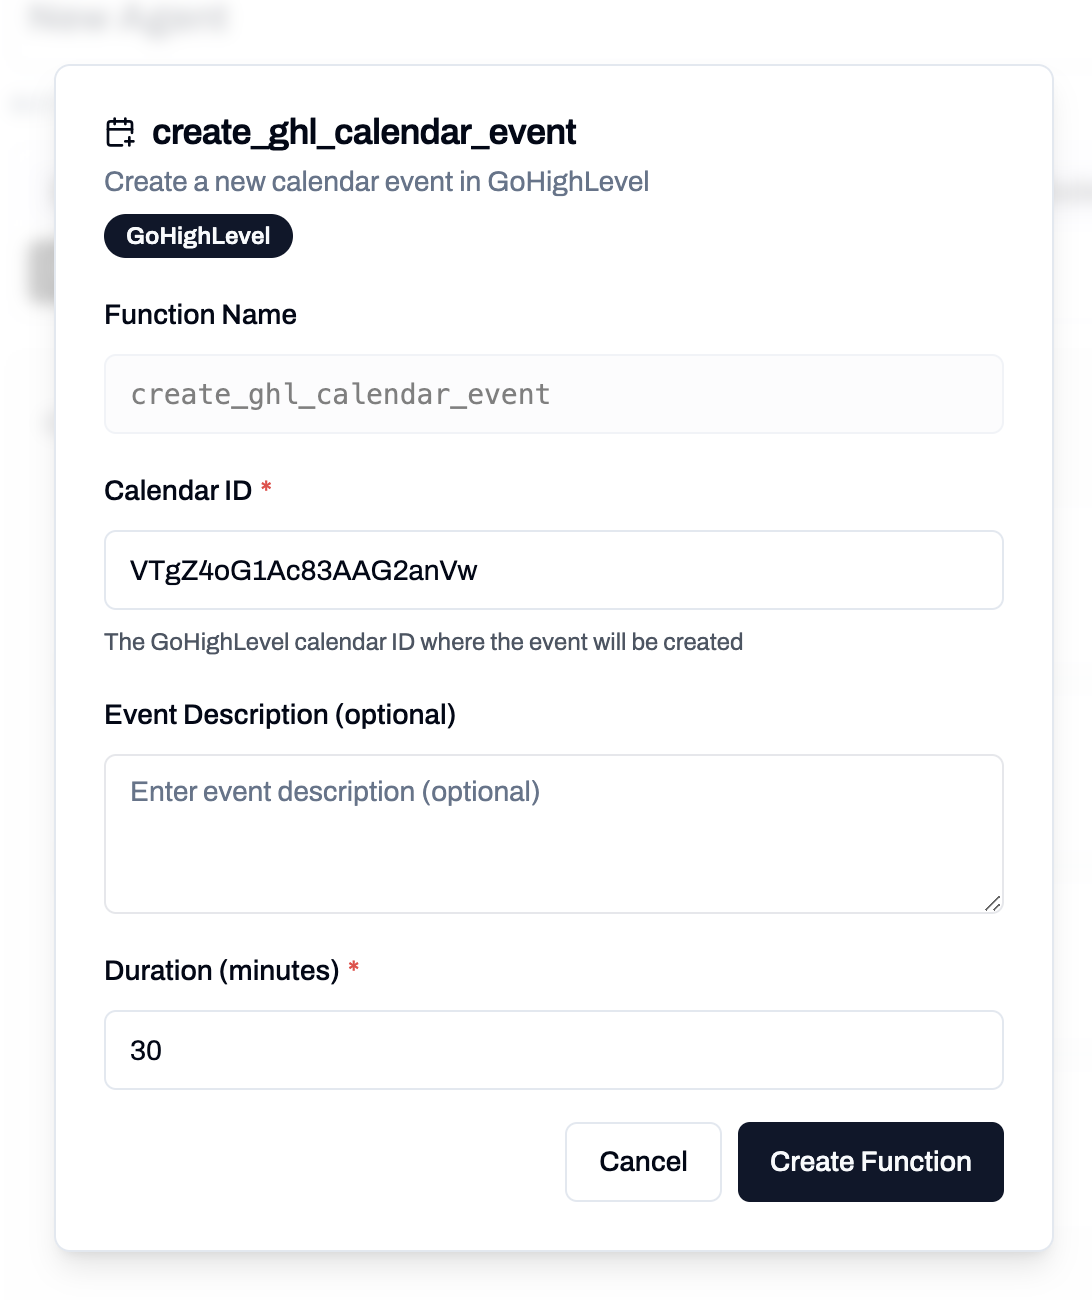Focus the Calendar ID input field
Viewport: 1092px width, 1300px height.
[x=553, y=570]
